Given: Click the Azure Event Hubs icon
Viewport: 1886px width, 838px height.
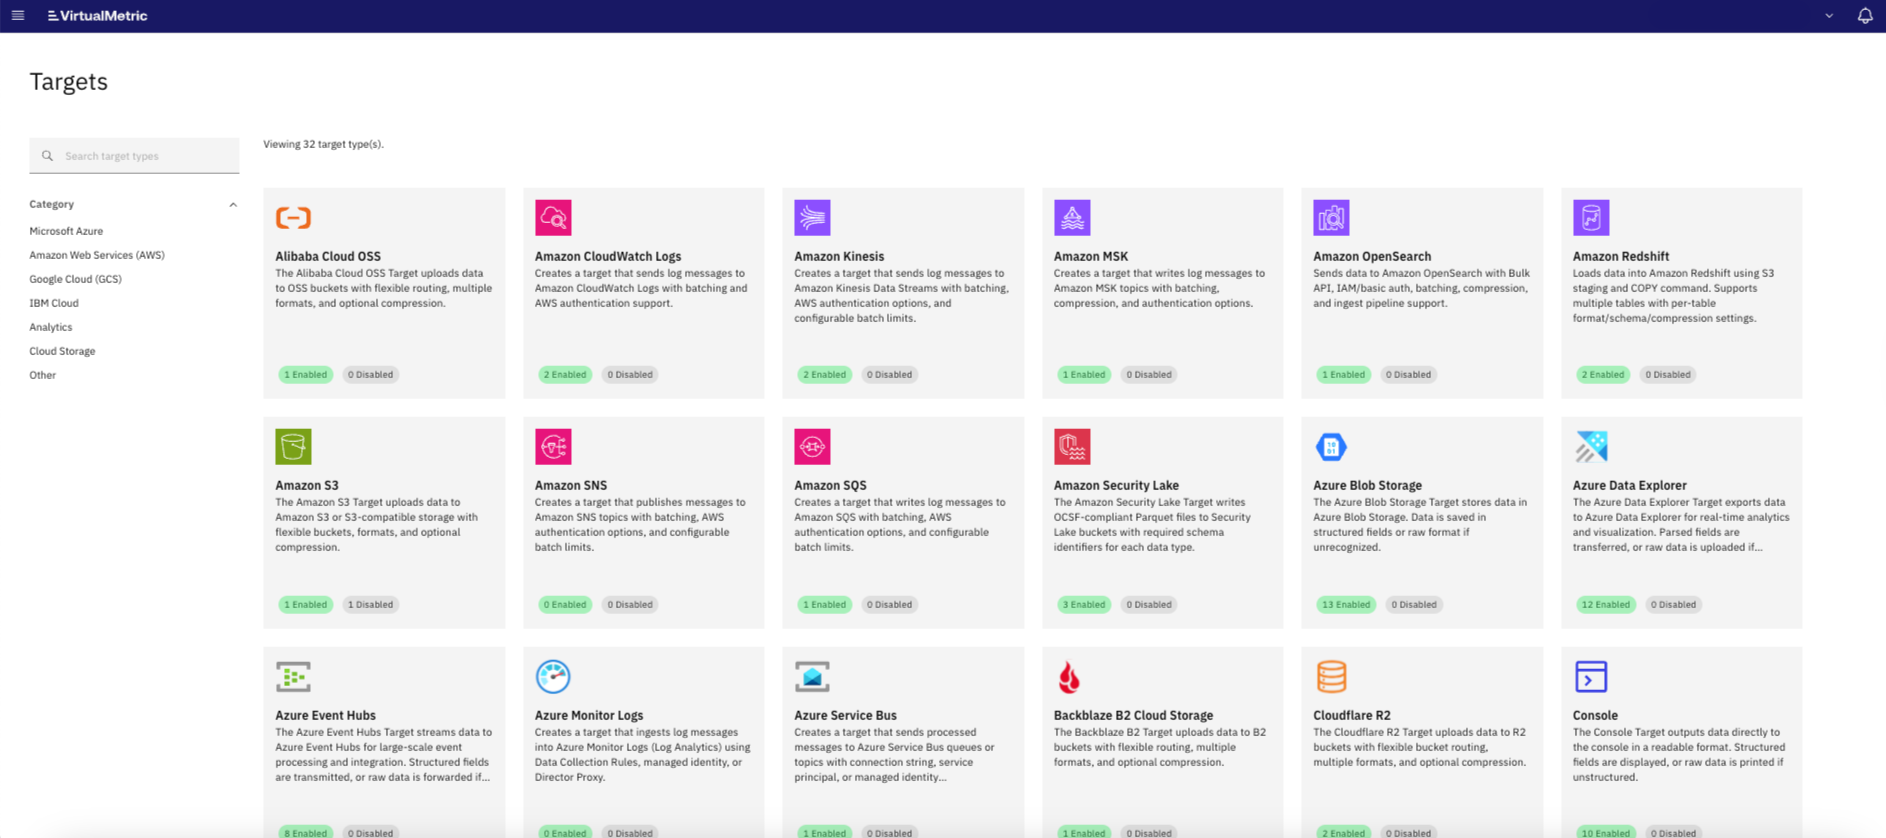Looking at the screenshot, I should pyautogui.click(x=293, y=676).
